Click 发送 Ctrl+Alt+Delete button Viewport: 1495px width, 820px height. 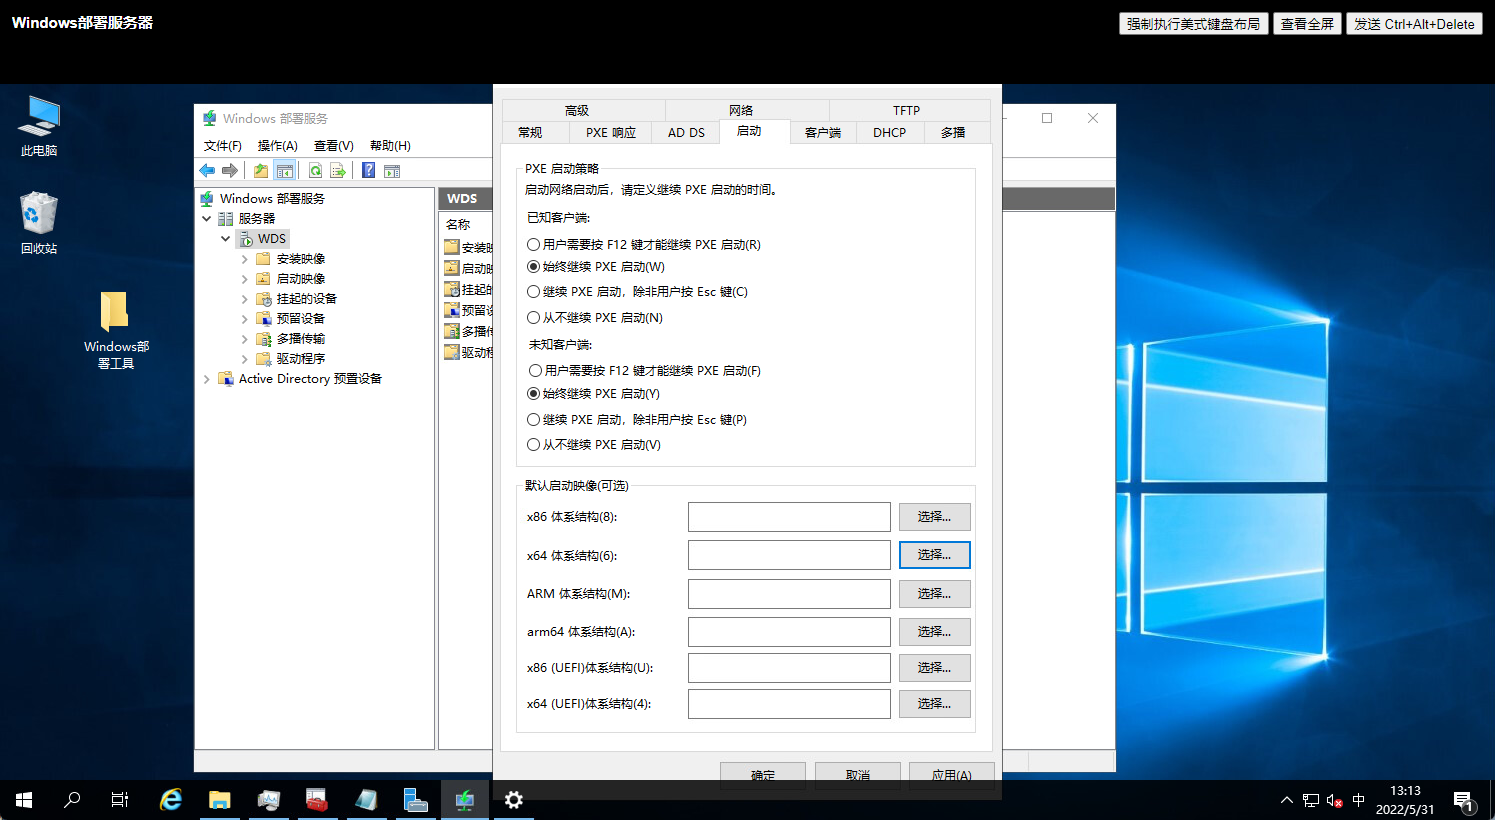coord(1414,24)
